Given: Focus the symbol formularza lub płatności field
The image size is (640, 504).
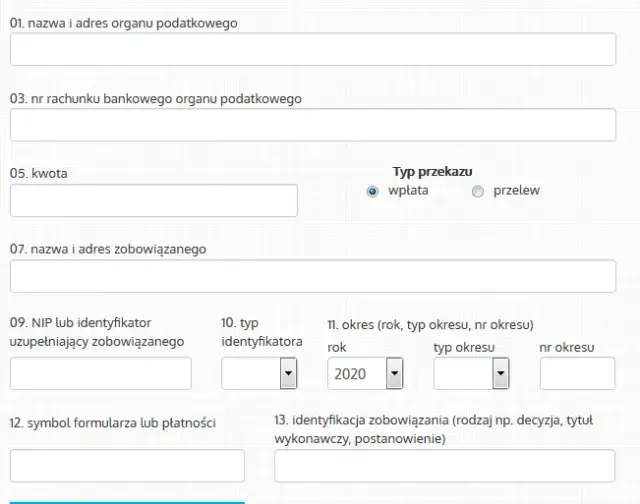Looking at the screenshot, I should click(127, 465).
